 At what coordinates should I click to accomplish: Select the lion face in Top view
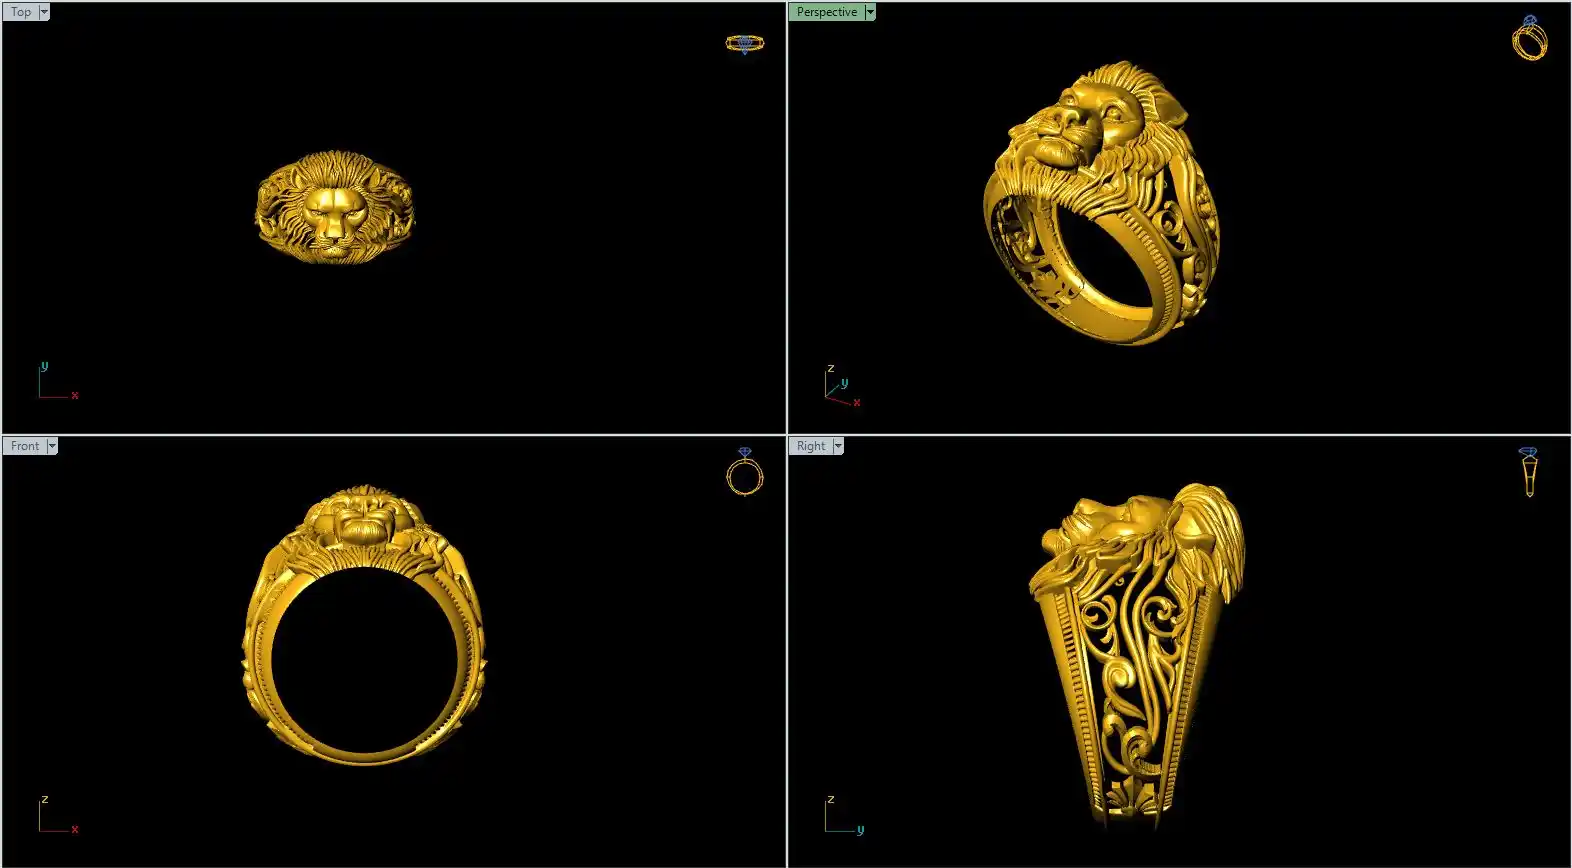pyautogui.click(x=334, y=212)
